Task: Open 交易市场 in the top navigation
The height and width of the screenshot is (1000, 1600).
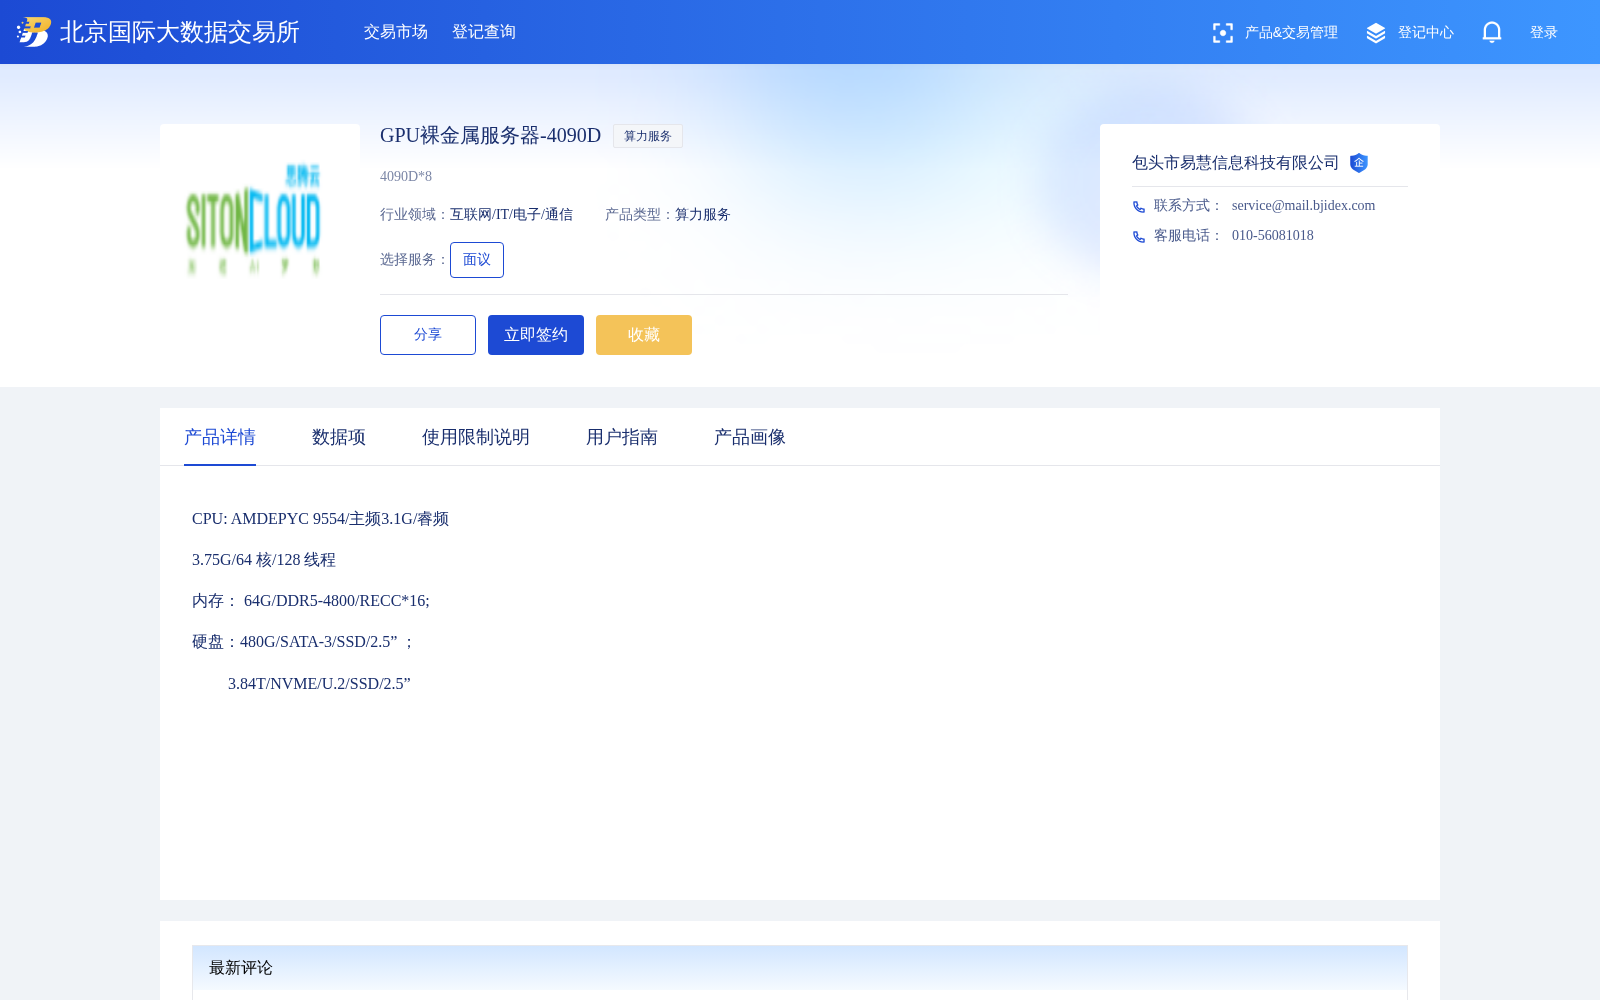Action: pos(396,32)
